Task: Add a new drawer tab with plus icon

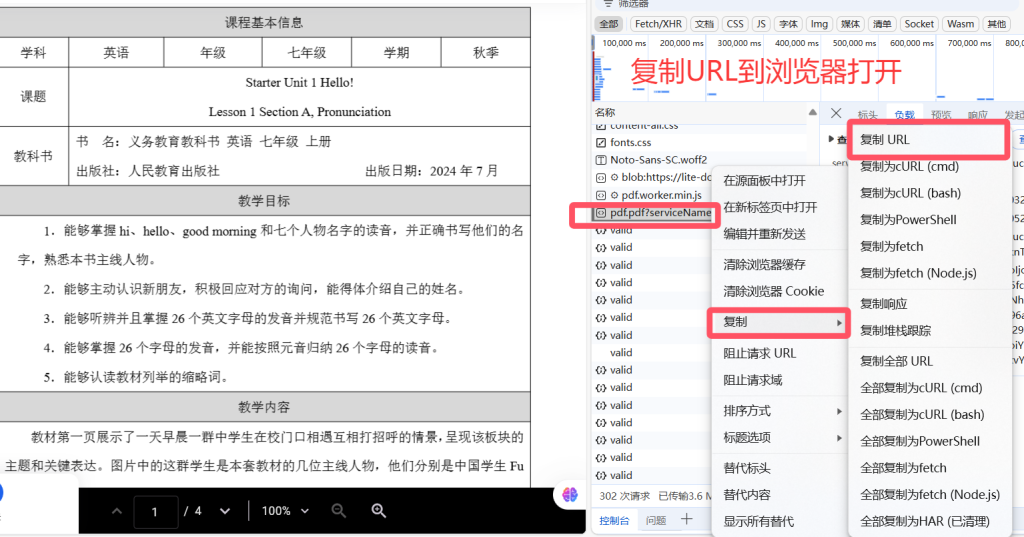Action: (x=686, y=519)
